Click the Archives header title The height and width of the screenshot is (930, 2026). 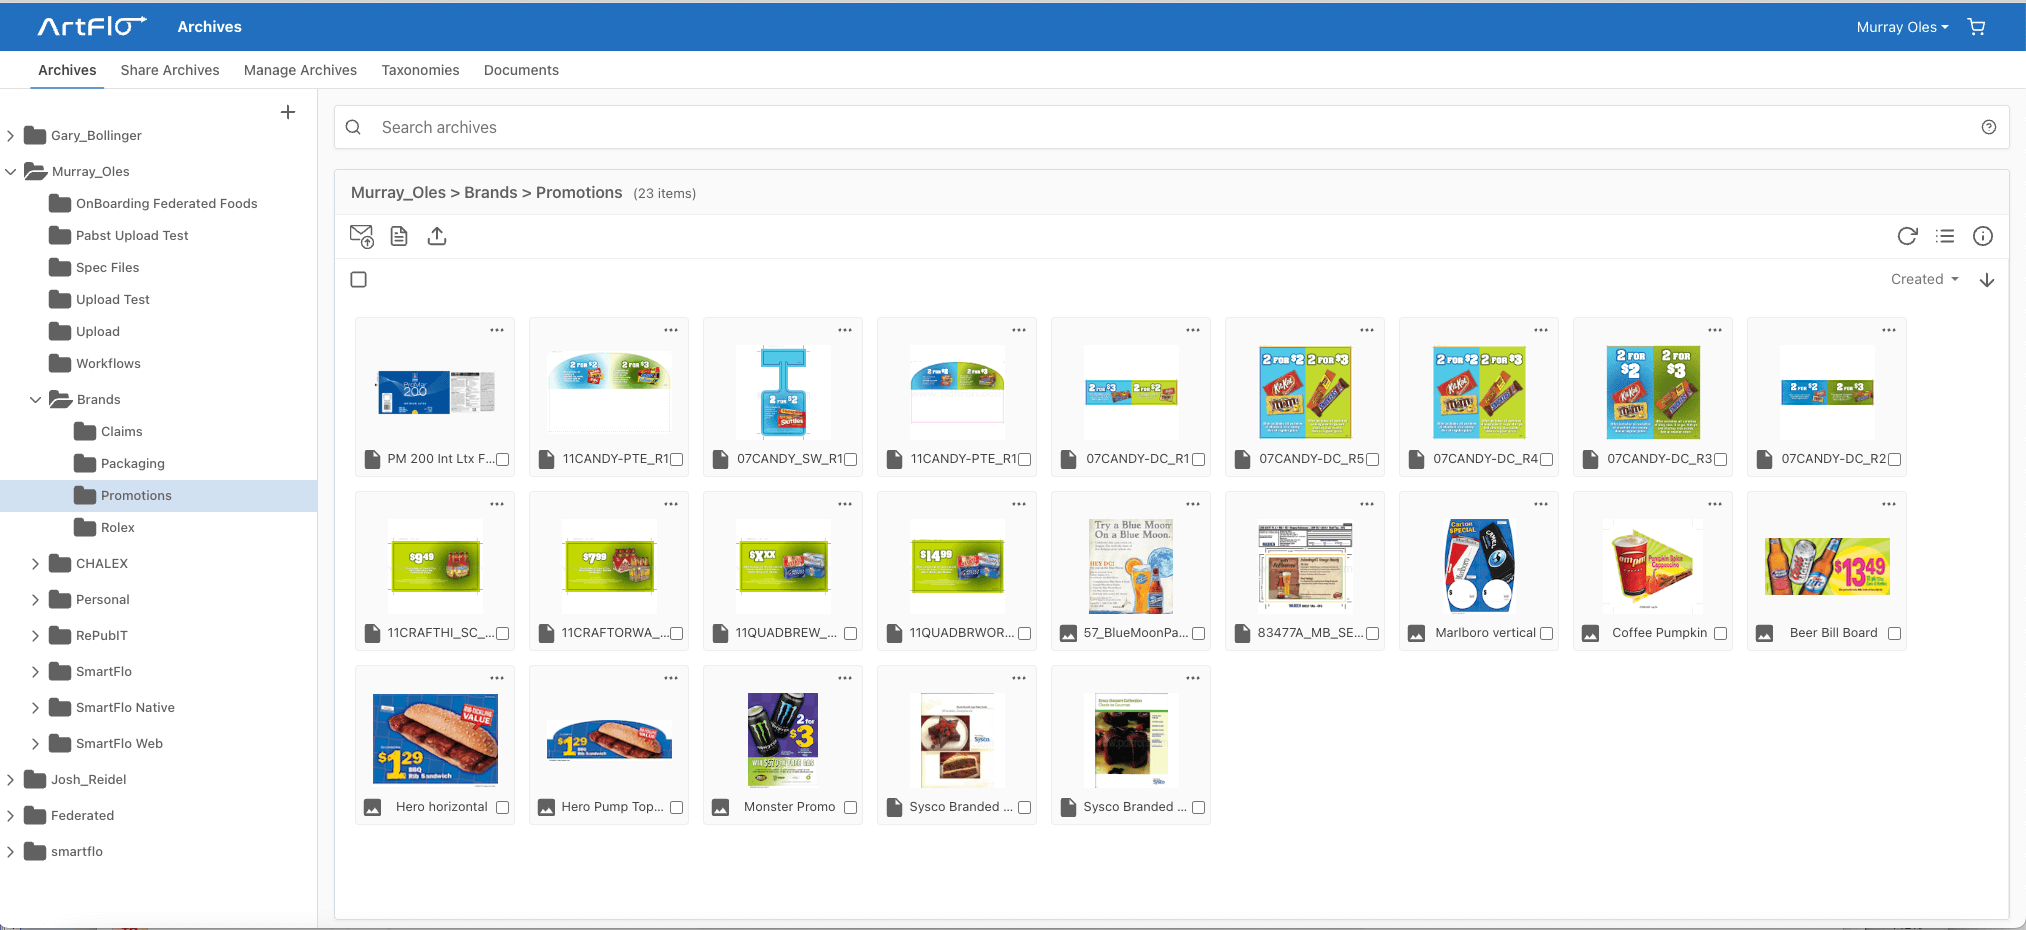tap(209, 27)
